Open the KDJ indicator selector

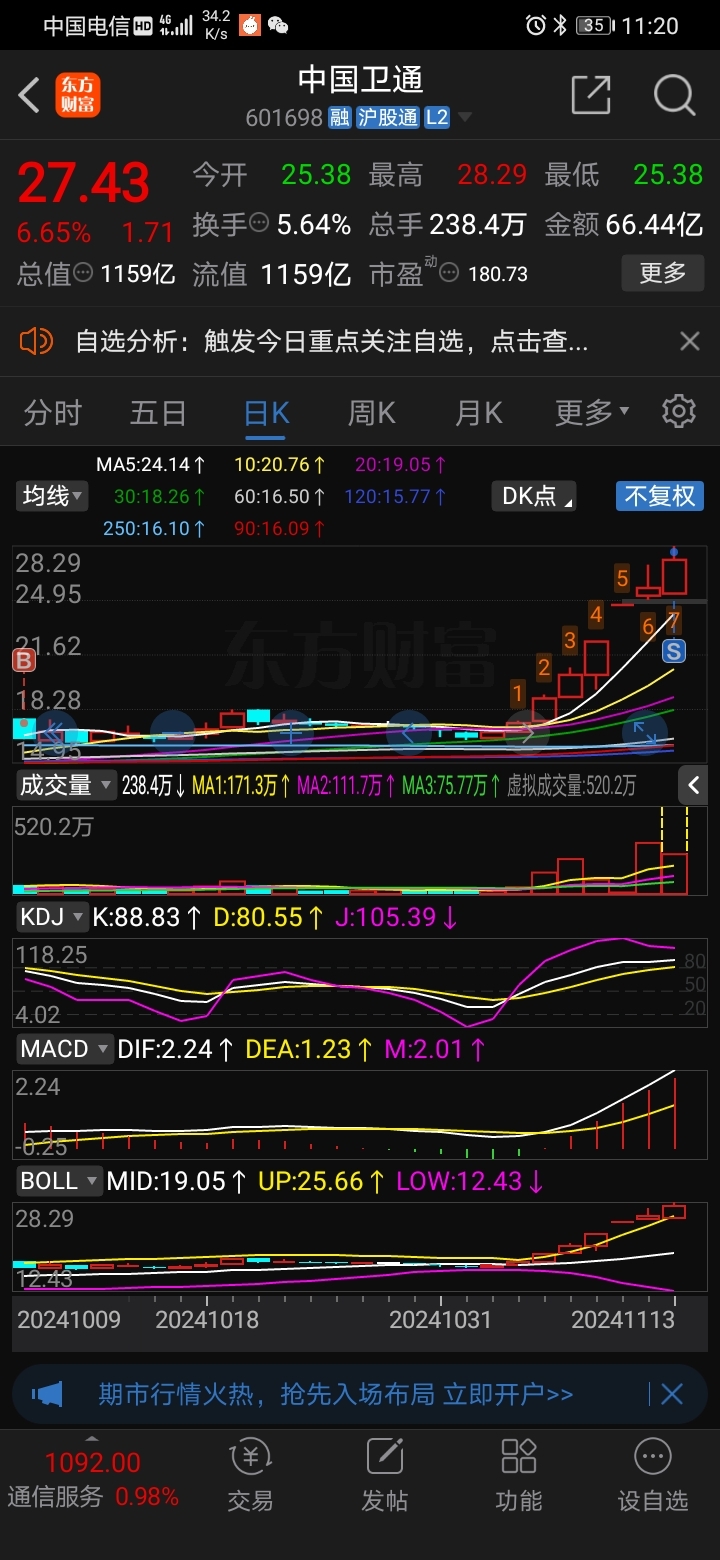pyautogui.click(x=51, y=917)
